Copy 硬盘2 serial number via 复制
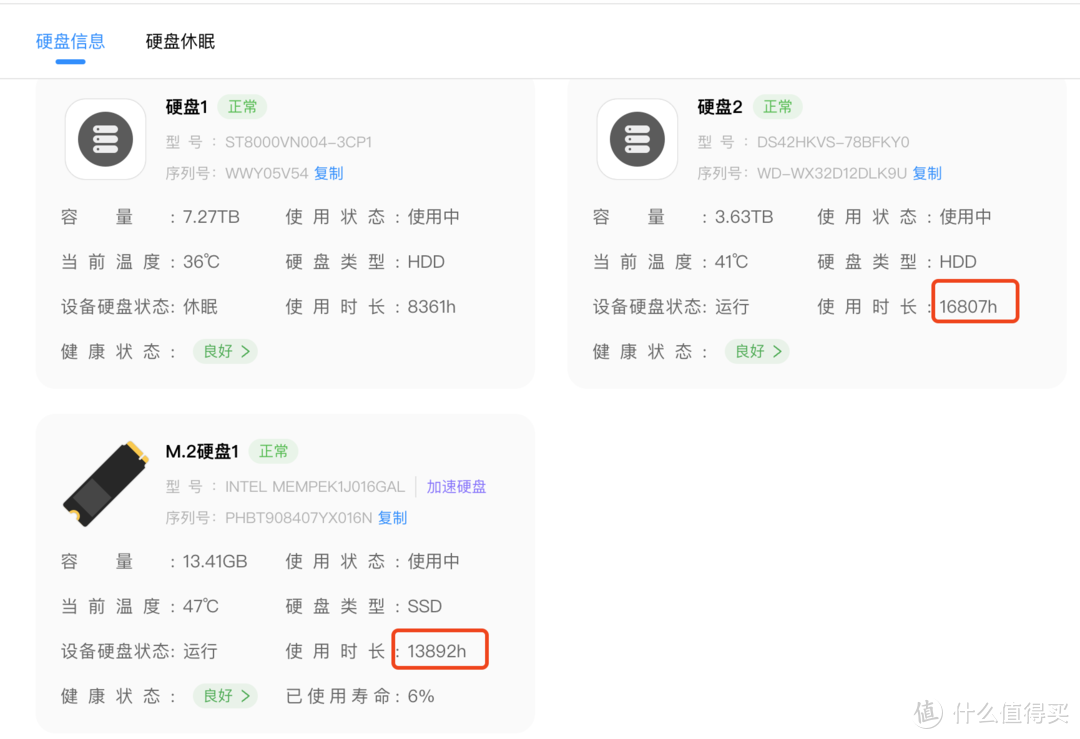 point(927,172)
